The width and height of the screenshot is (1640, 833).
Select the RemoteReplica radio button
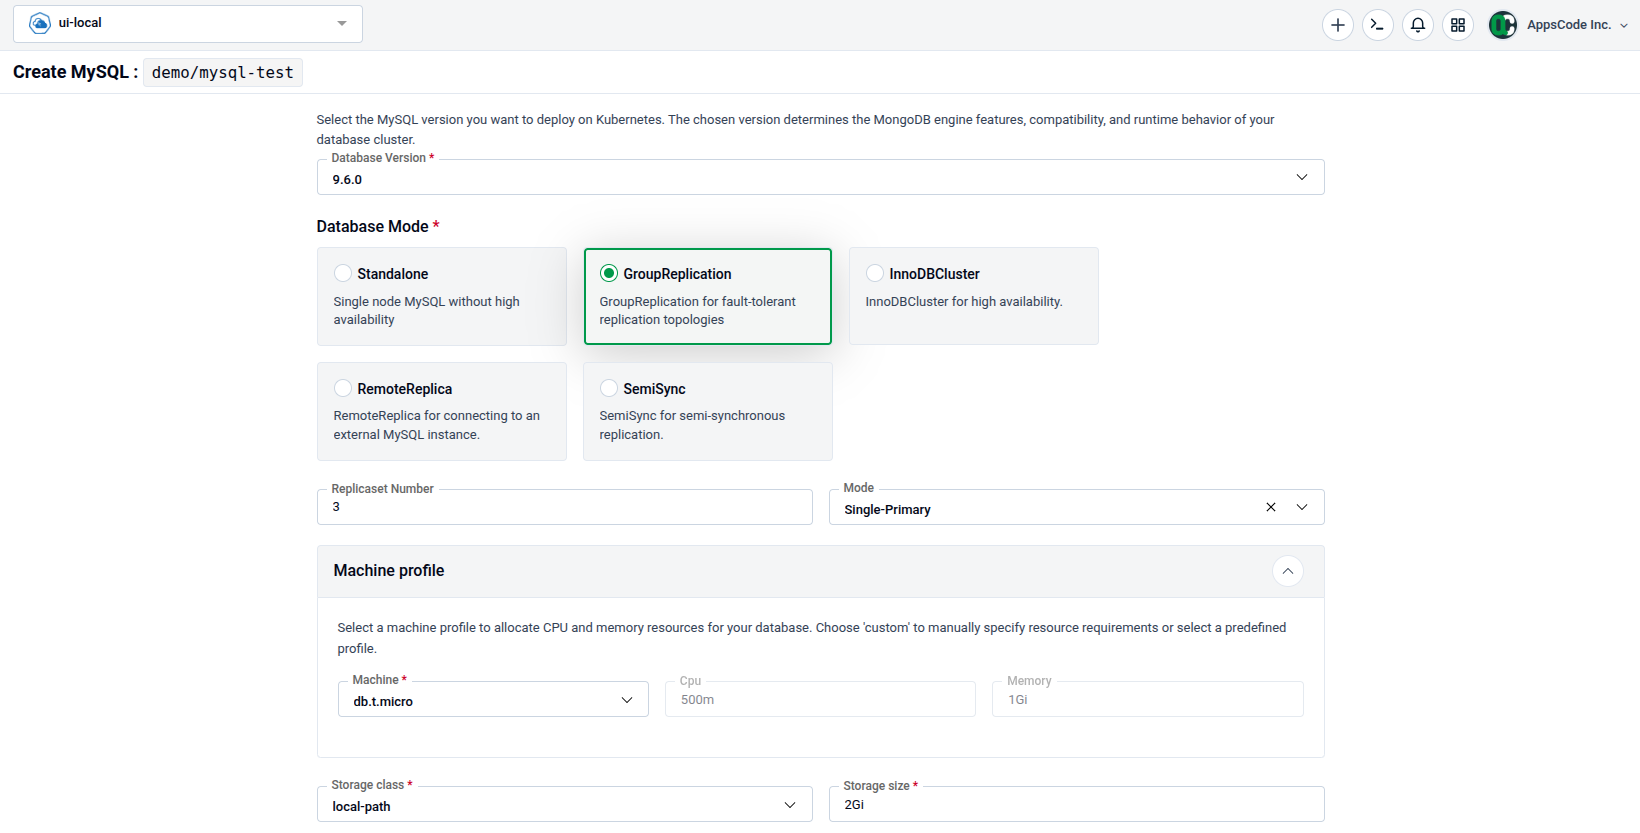343,388
